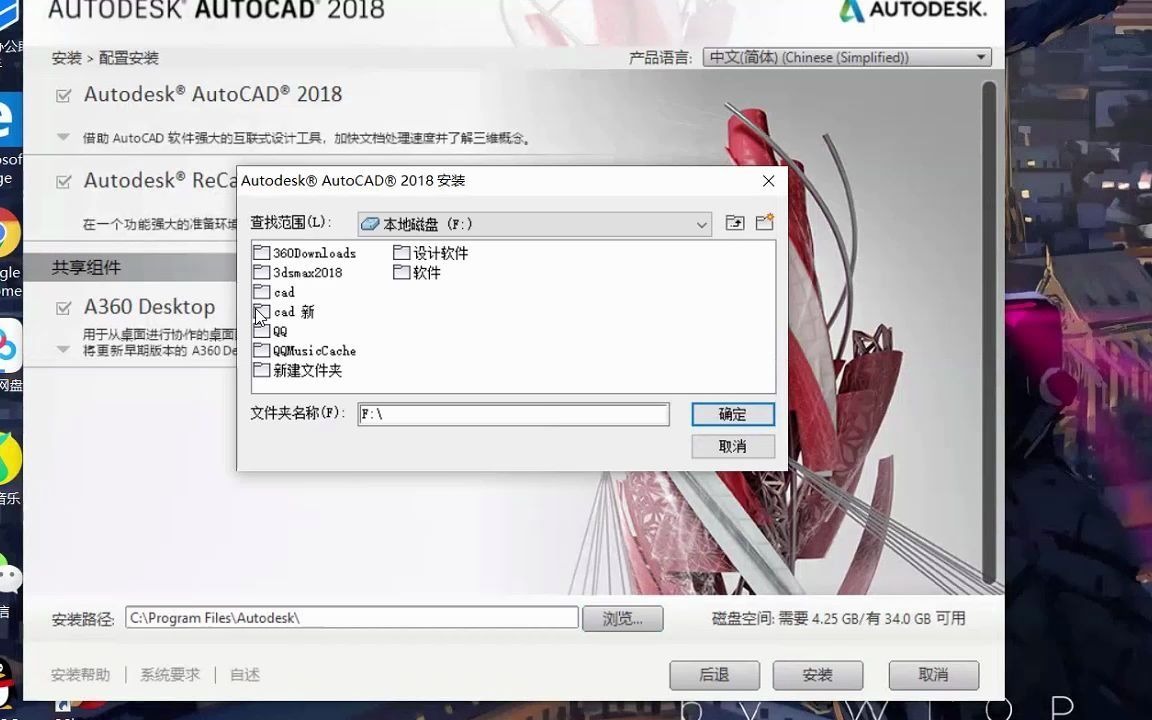The image size is (1152, 720).
Task: Click the 文件夹名称 input field showing F:\
Action: click(x=513, y=414)
